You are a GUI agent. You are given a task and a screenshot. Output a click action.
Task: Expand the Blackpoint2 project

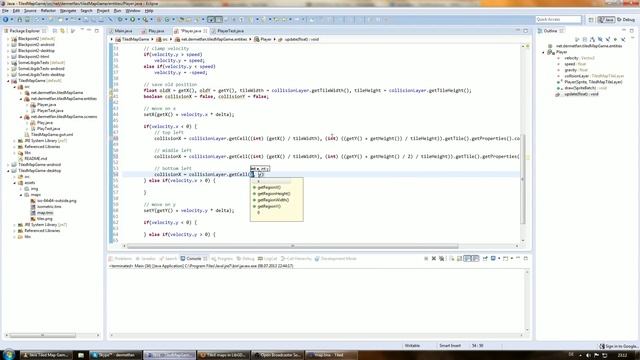tap(8, 39)
